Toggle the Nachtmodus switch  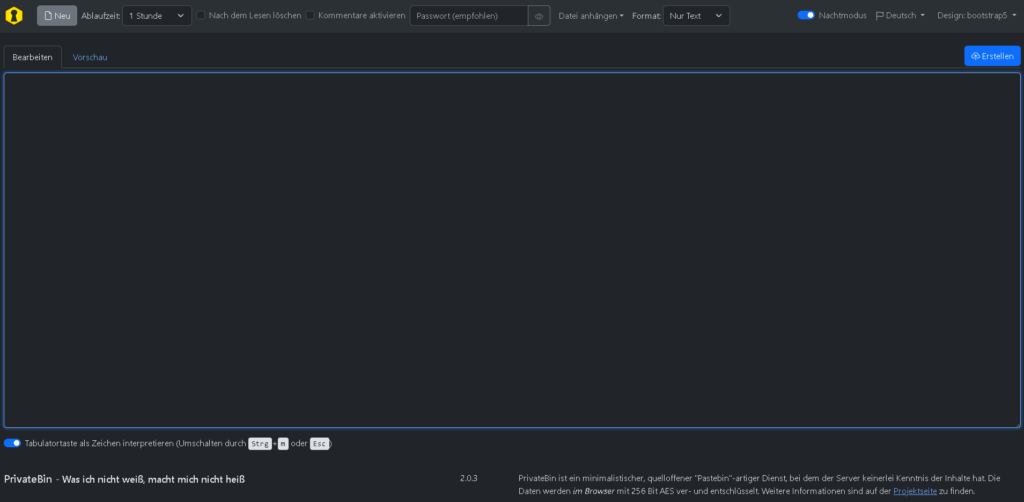pos(806,15)
